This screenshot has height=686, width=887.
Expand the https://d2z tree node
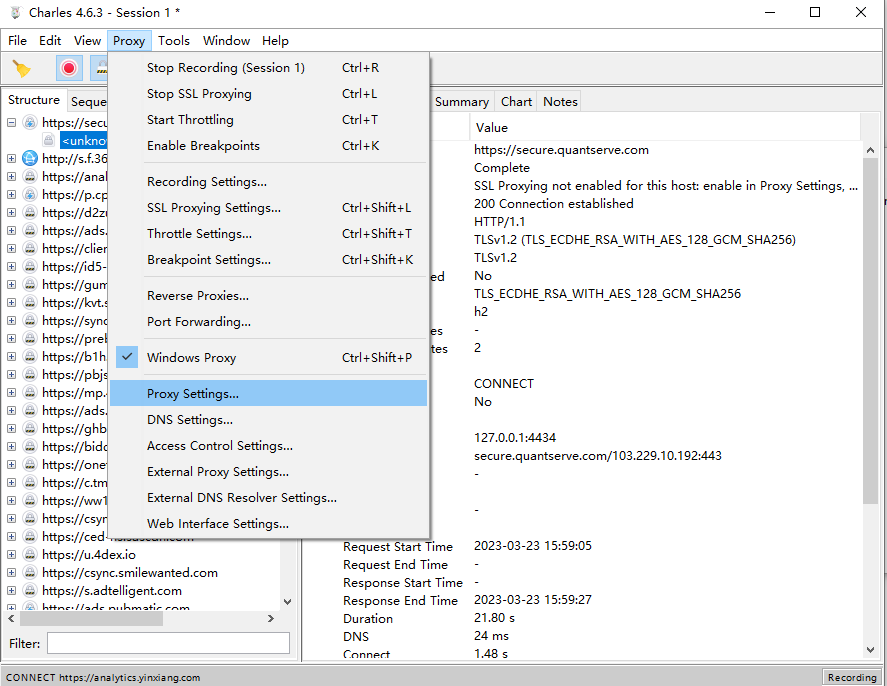(11, 213)
